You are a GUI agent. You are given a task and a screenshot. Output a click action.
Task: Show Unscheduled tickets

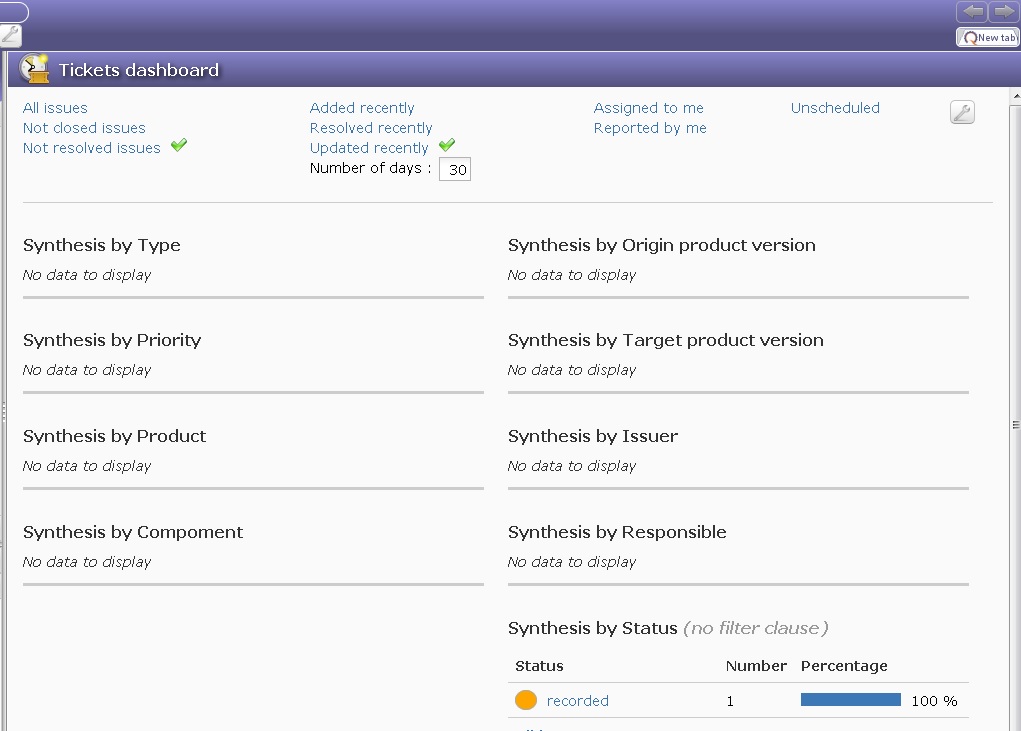click(835, 108)
